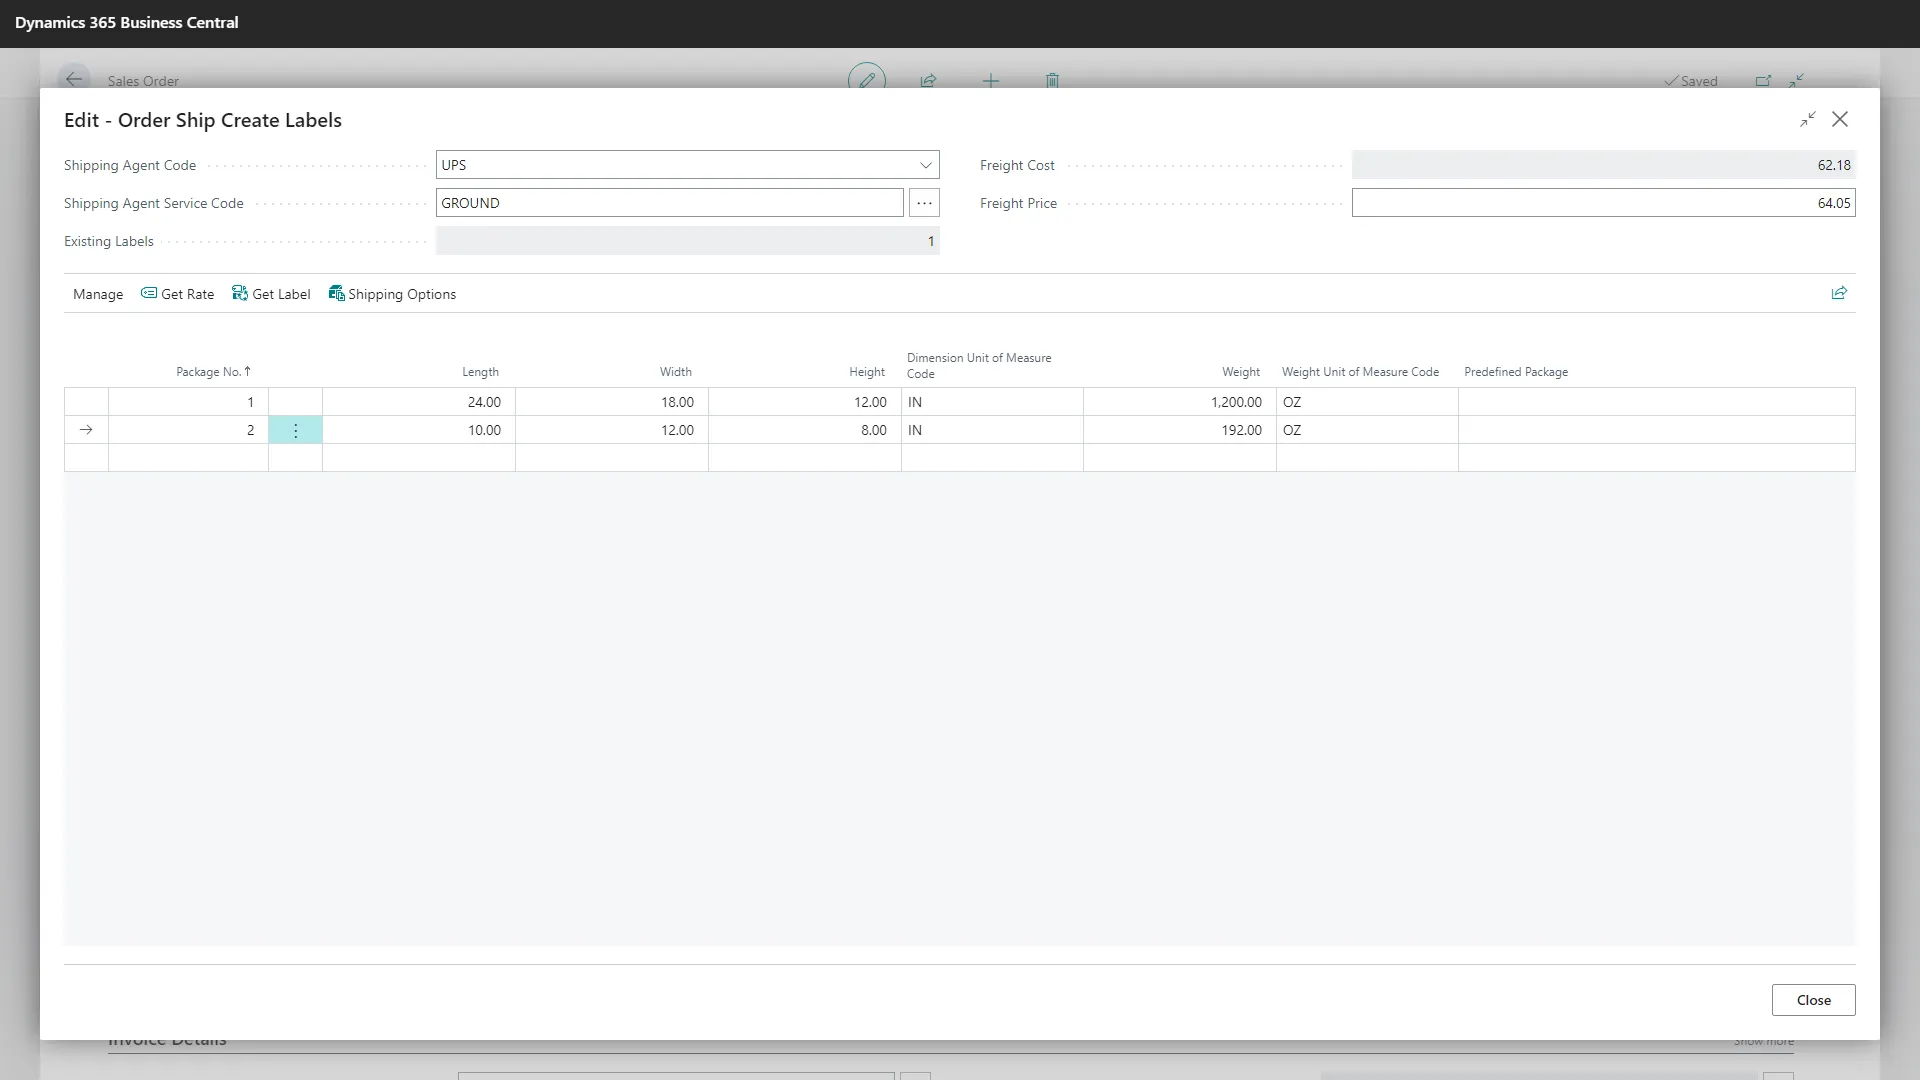Click the row options dots for package 2

pos(295,430)
